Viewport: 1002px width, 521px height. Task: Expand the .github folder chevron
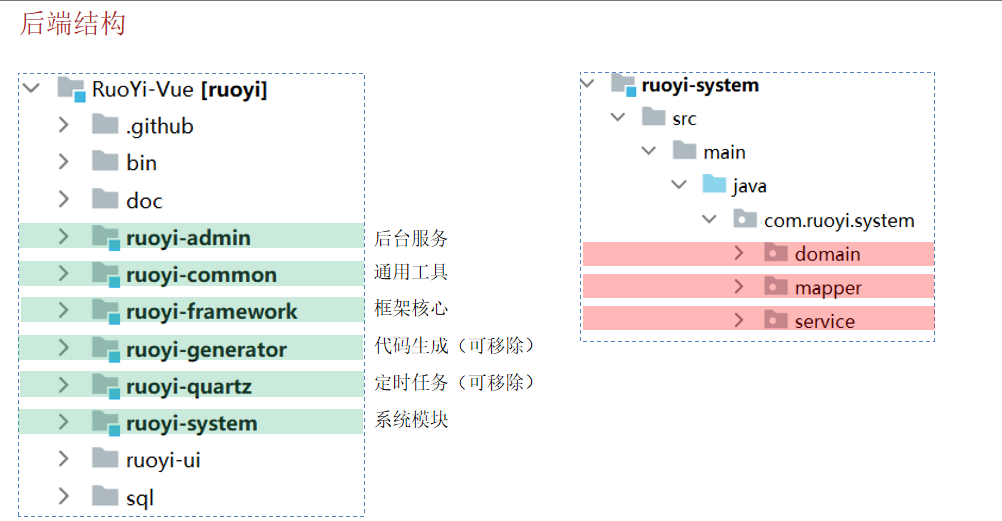63,125
